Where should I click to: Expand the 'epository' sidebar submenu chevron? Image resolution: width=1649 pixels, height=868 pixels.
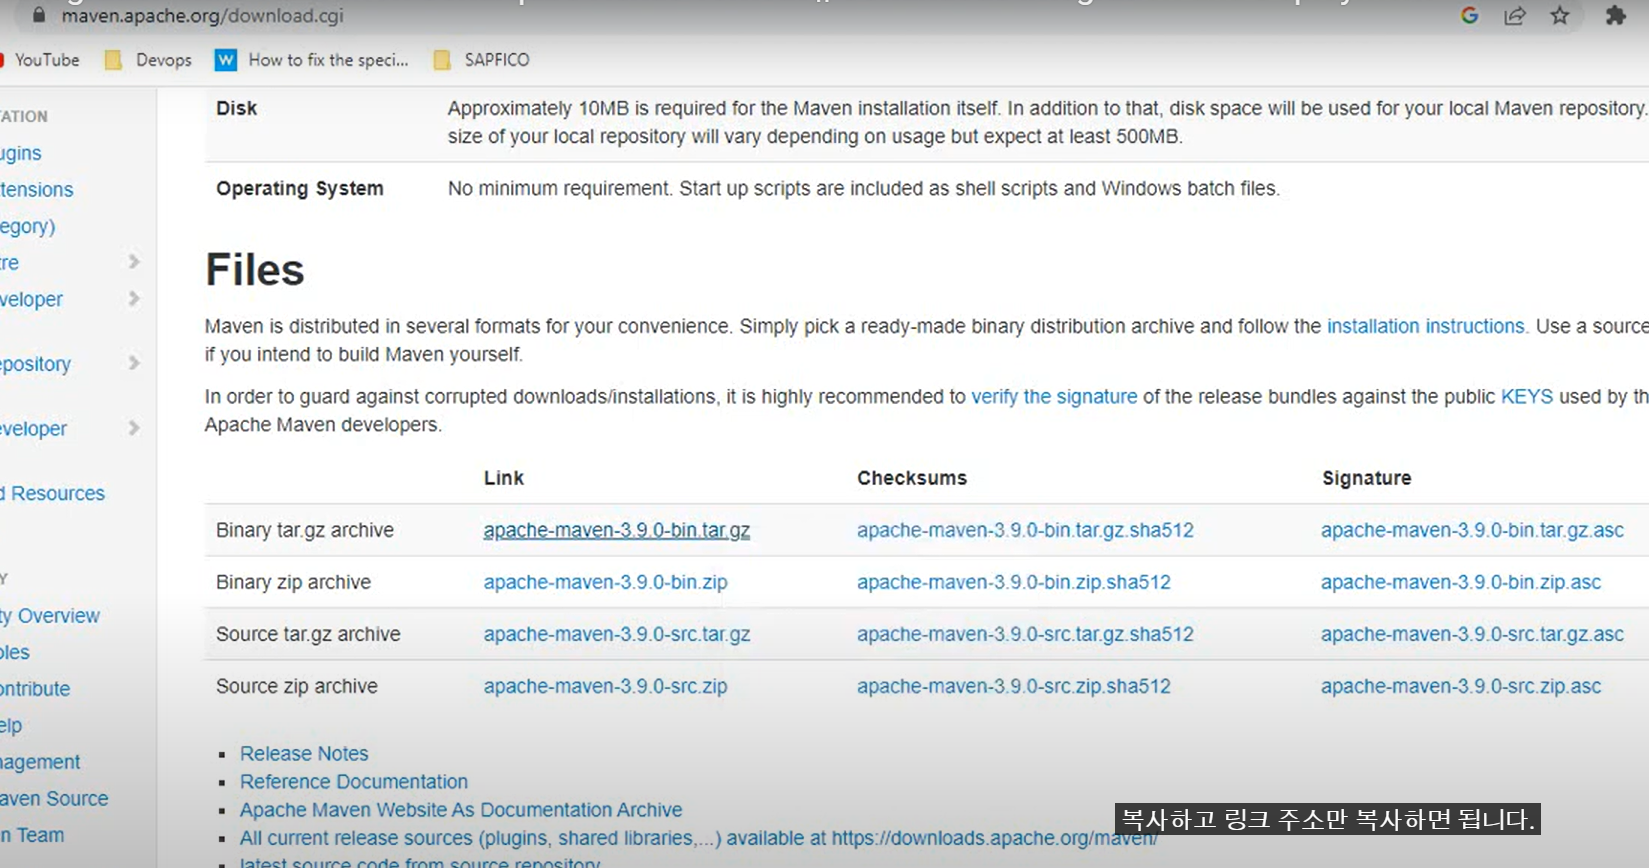click(x=134, y=363)
